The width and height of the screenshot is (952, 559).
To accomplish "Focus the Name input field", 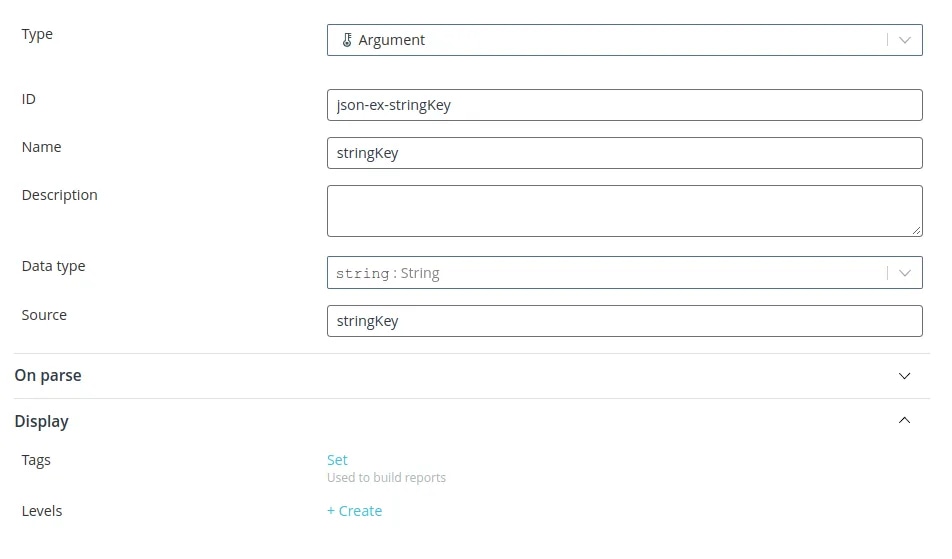I will [625, 153].
